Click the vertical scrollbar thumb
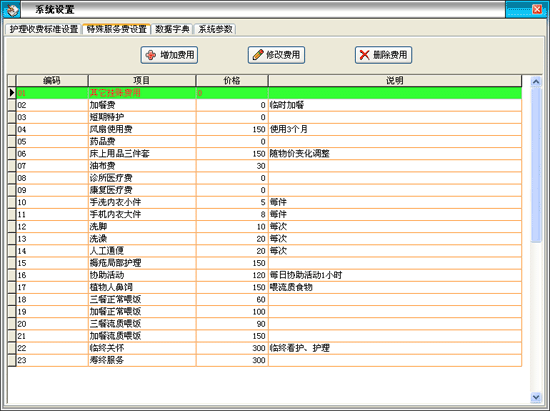550x411 pixels. [x=536, y=165]
